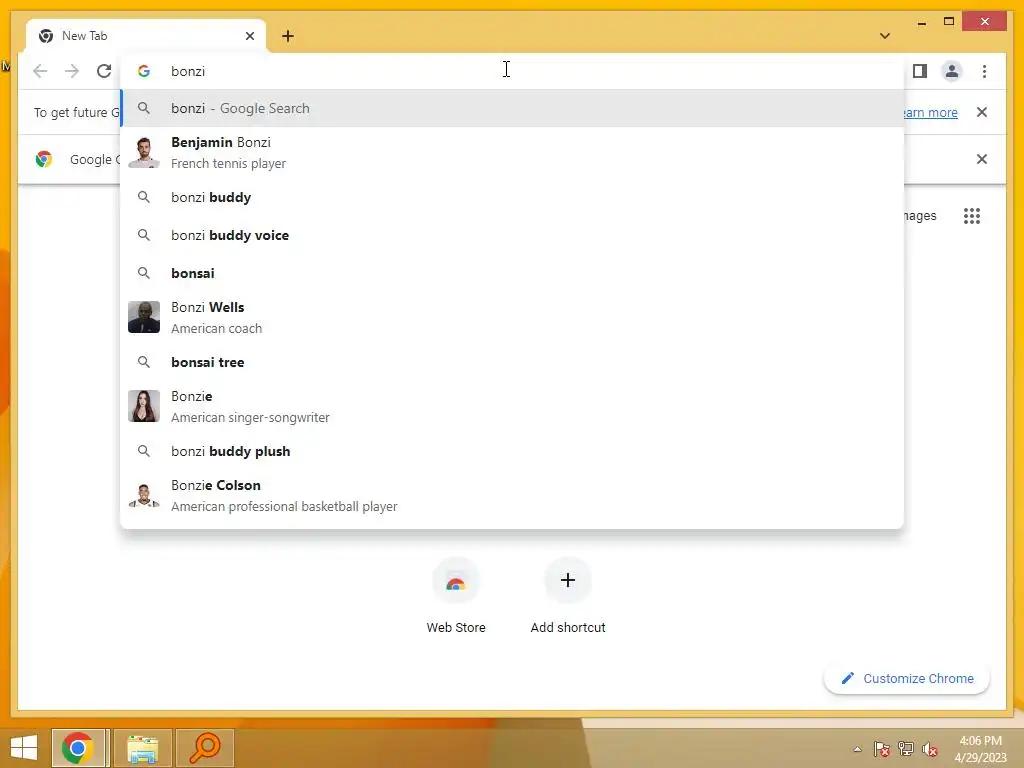Toggle the side panel icon
This screenshot has width=1024, height=768.
coord(920,71)
